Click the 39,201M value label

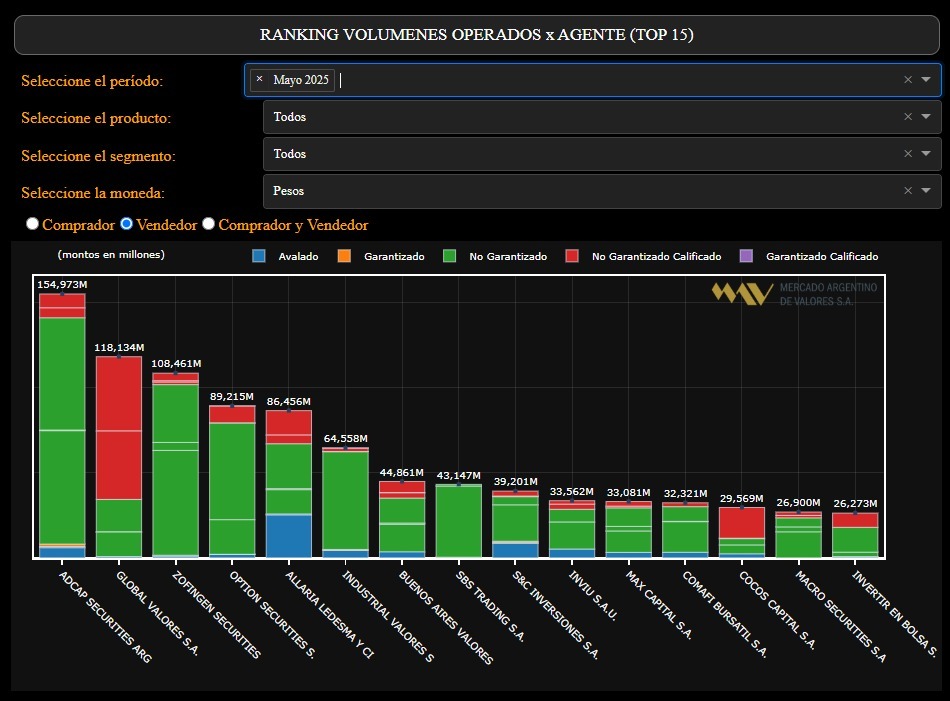(516, 481)
